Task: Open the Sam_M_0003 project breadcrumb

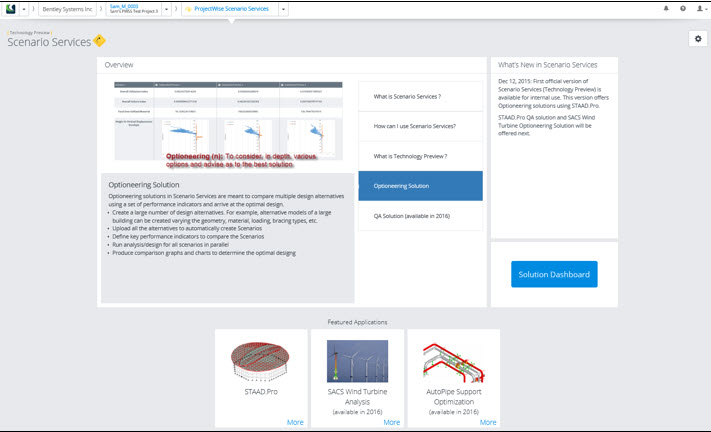Action: tap(134, 9)
